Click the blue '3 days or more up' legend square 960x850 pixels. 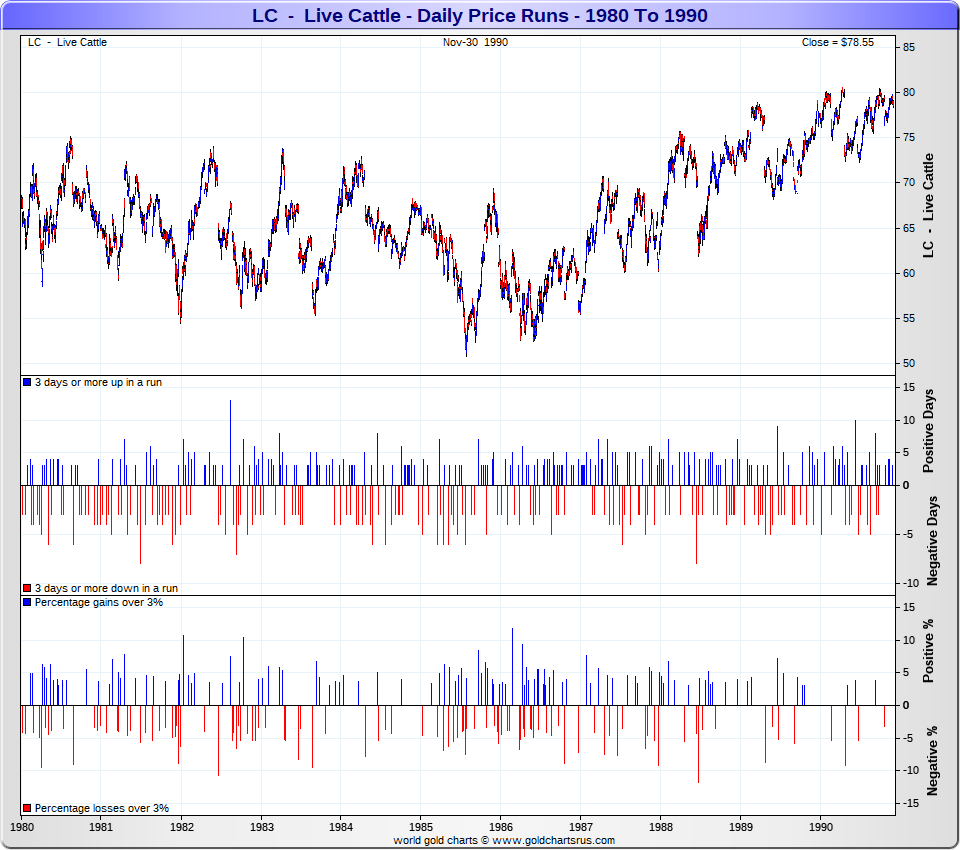[x=27, y=383]
